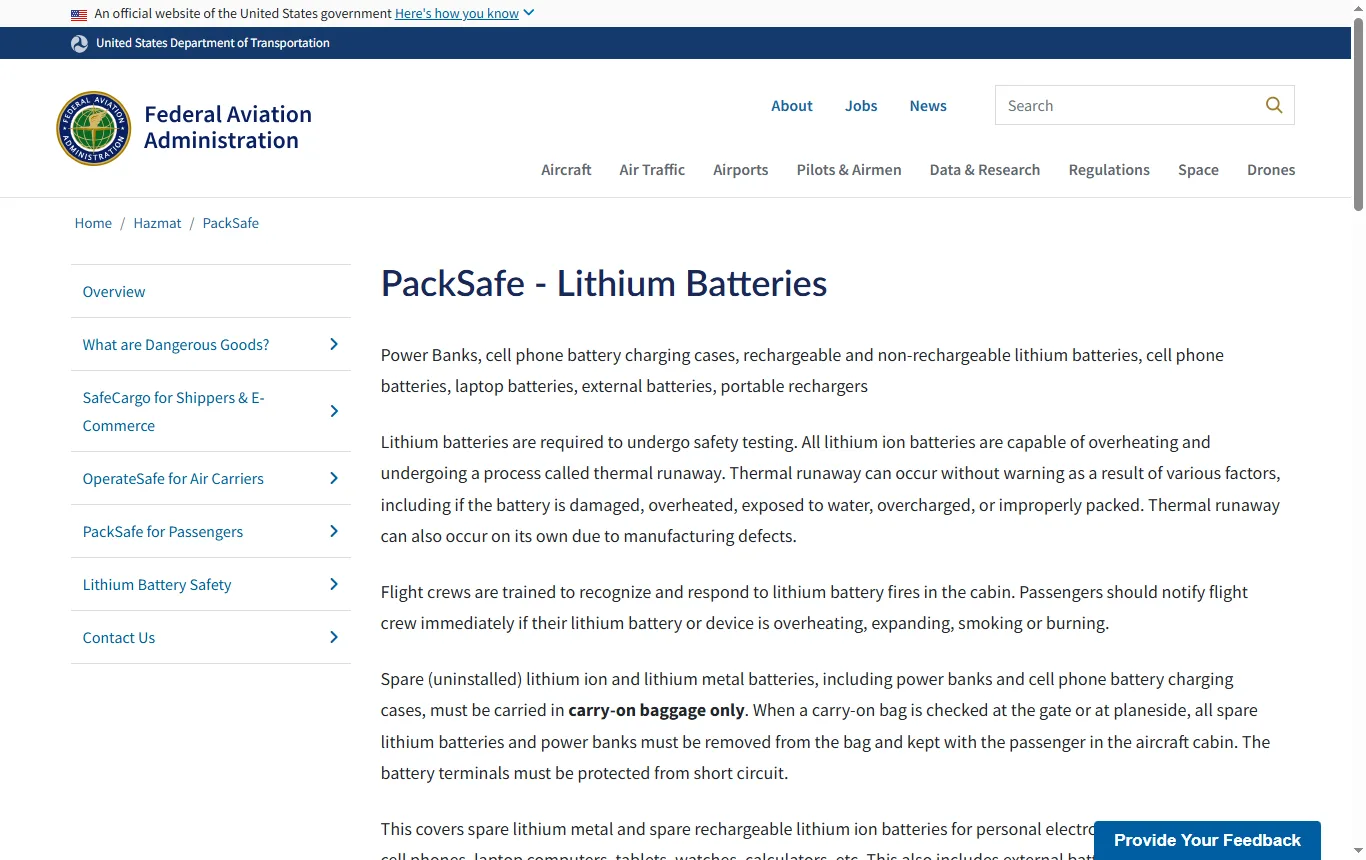Open the Pilots & Airmen menu
This screenshot has height=860, width=1366.
pos(849,170)
